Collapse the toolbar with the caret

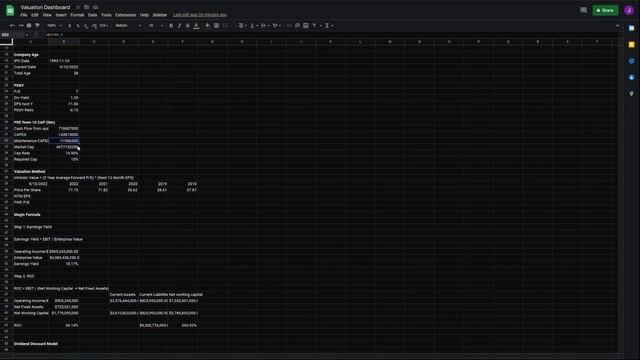[x=618, y=26]
